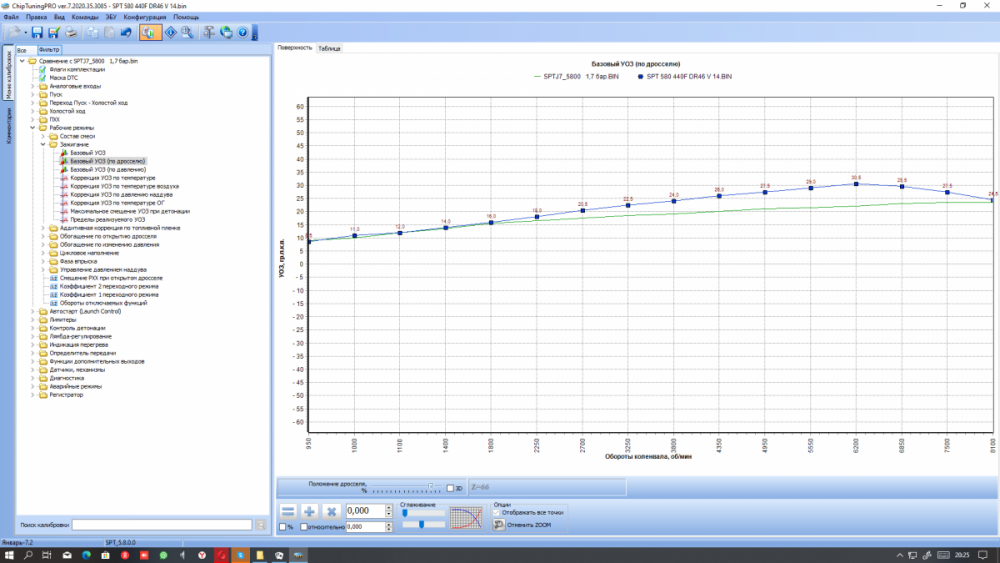Click the blue undo arrow icon
Viewport: 1000px width, 563px height.
point(126,33)
